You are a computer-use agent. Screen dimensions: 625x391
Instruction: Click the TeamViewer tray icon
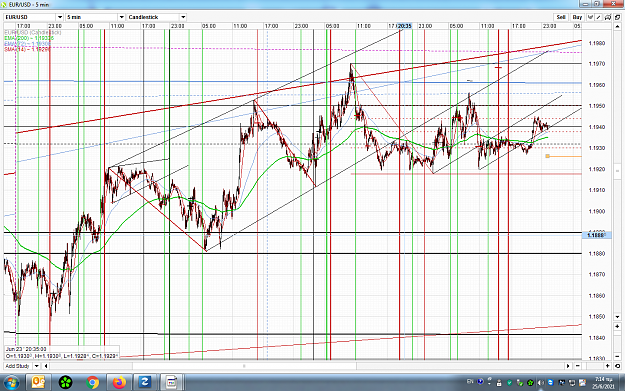click(x=550, y=382)
